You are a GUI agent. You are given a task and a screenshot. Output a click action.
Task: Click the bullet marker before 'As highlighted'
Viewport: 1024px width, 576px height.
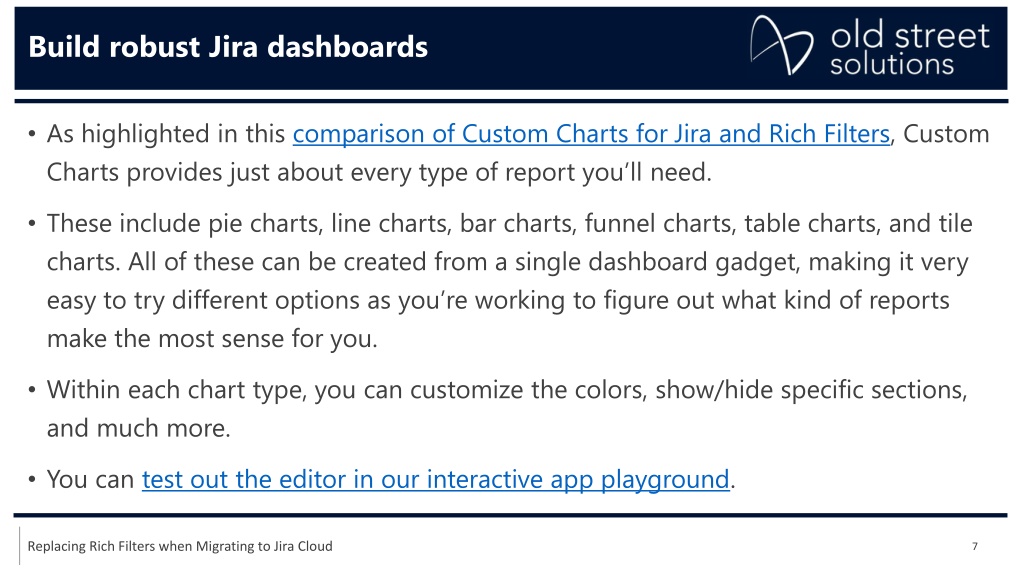[31, 134]
